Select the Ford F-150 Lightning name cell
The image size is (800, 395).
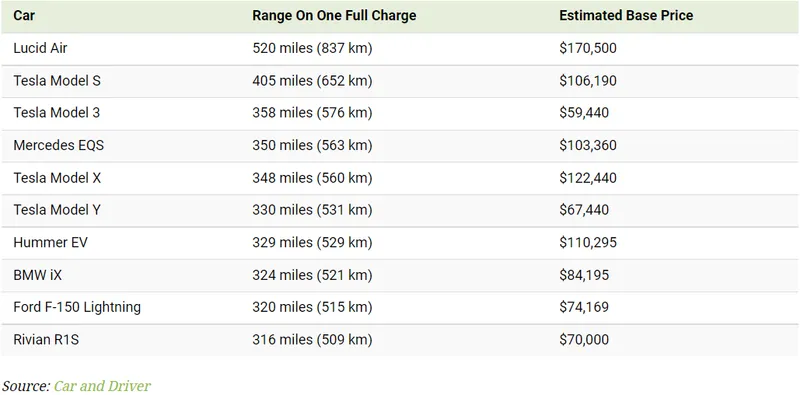pos(77,307)
